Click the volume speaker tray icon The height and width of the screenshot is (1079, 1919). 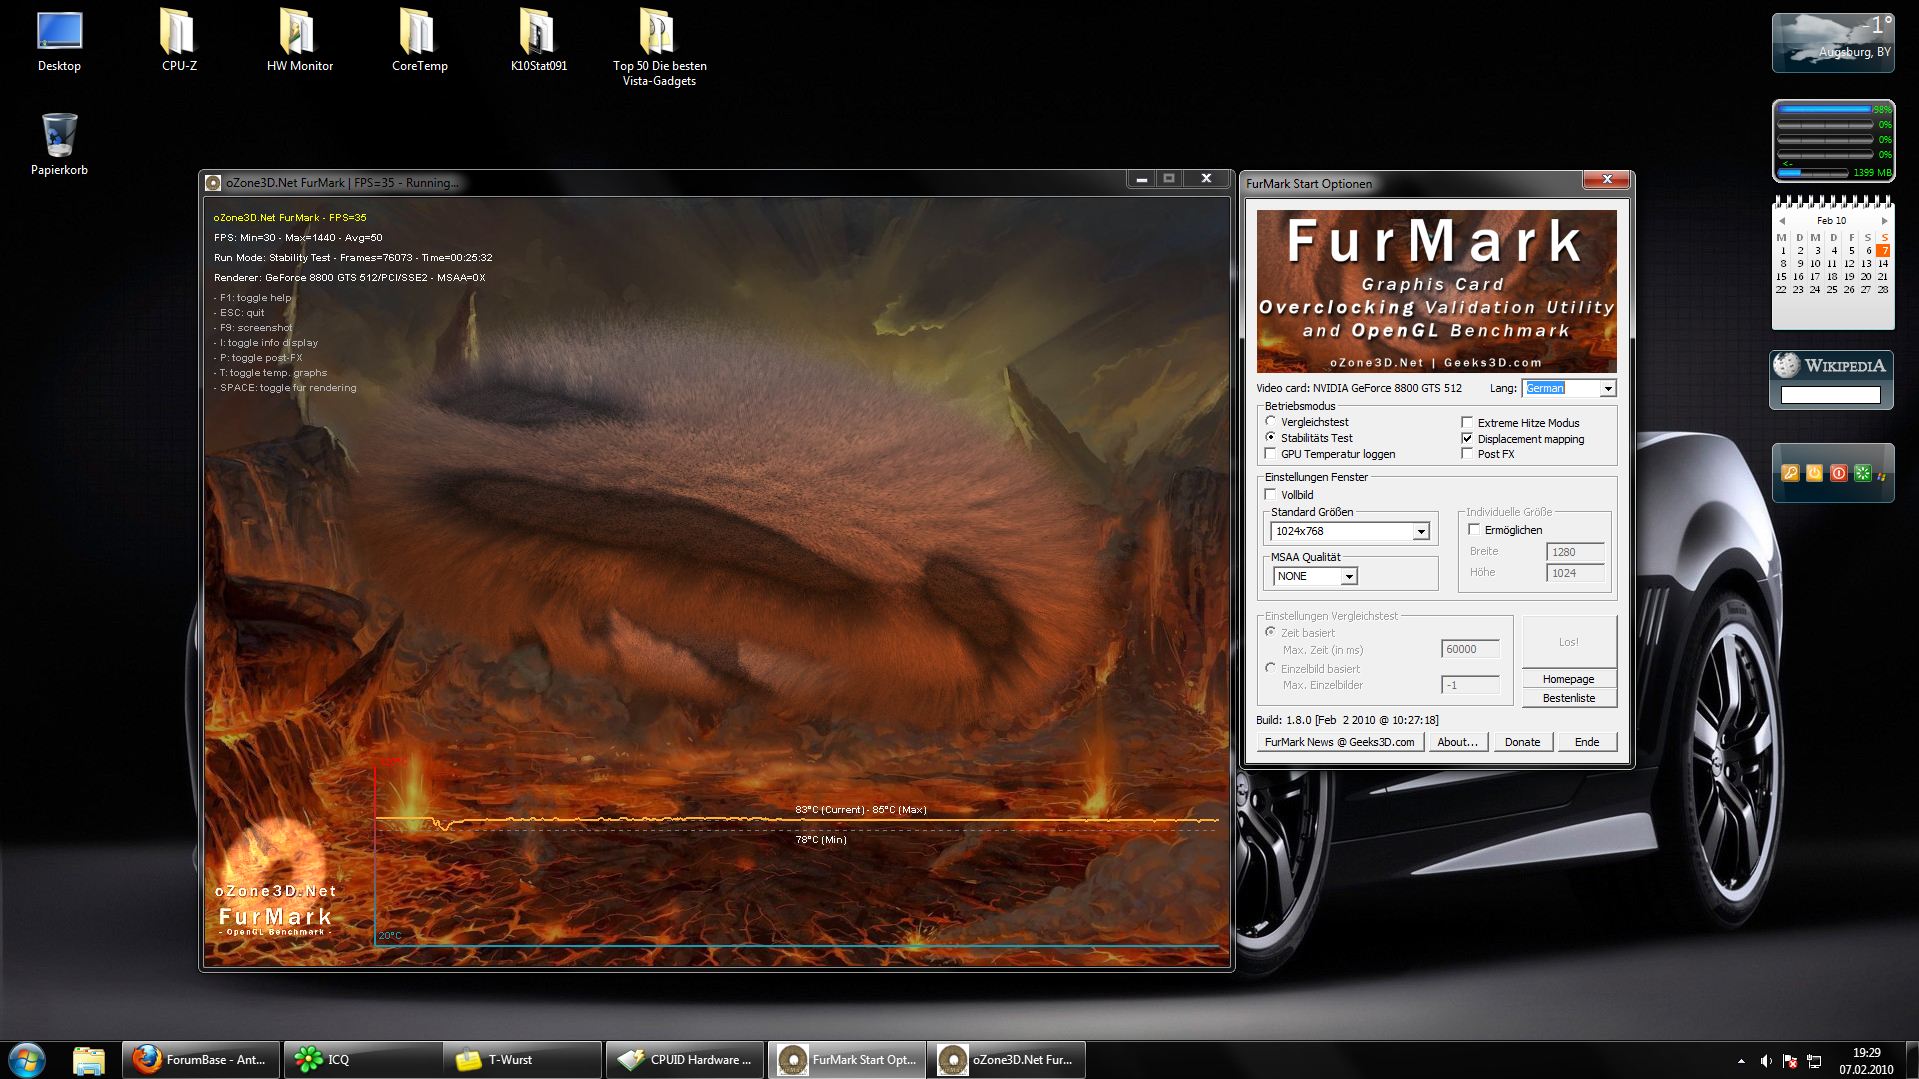click(1766, 1061)
